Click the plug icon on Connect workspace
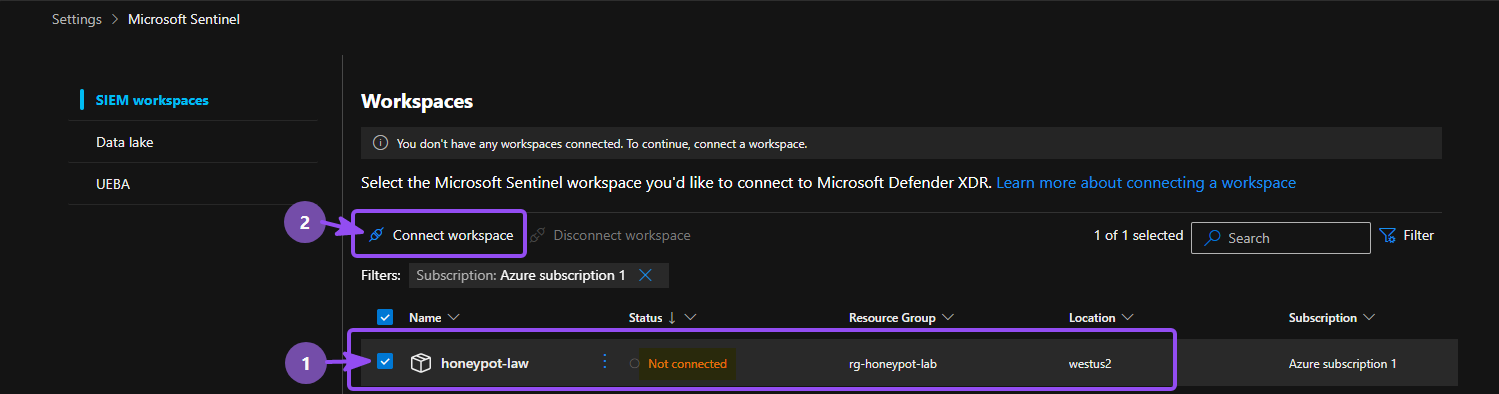 point(376,235)
